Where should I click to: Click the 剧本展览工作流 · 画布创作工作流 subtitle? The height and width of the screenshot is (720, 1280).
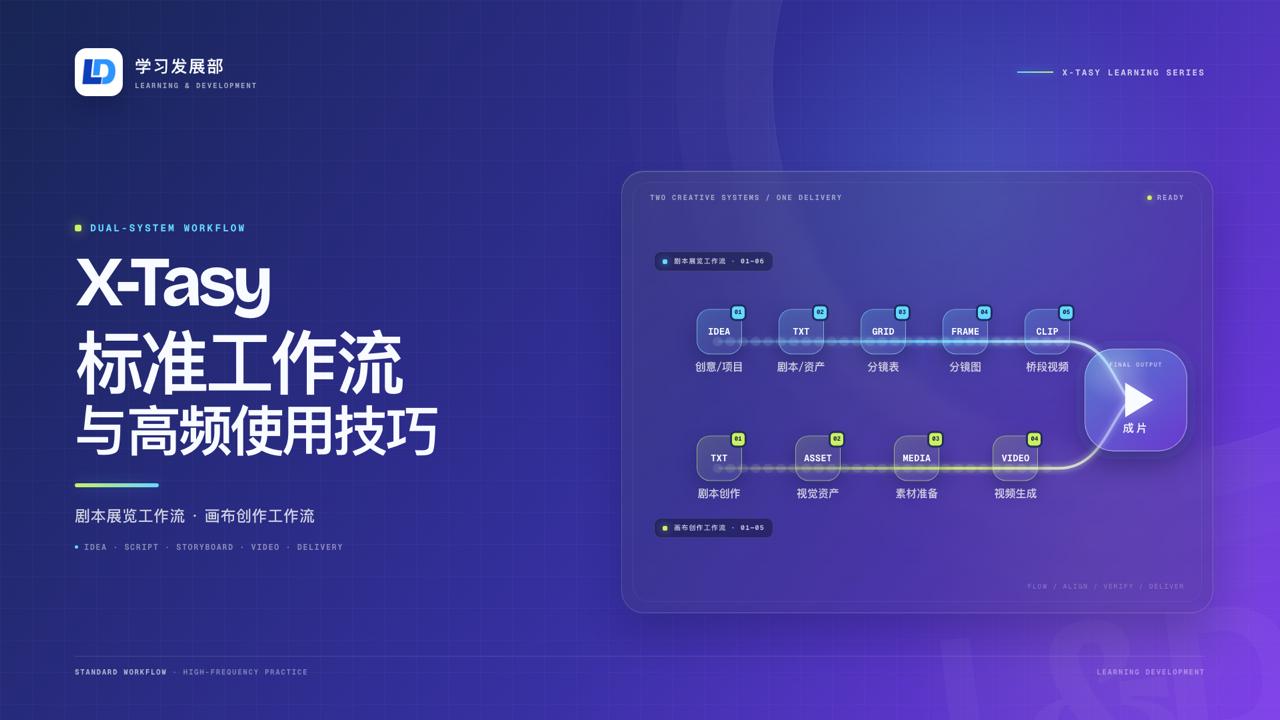pyautogui.click(x=195, y=516)
